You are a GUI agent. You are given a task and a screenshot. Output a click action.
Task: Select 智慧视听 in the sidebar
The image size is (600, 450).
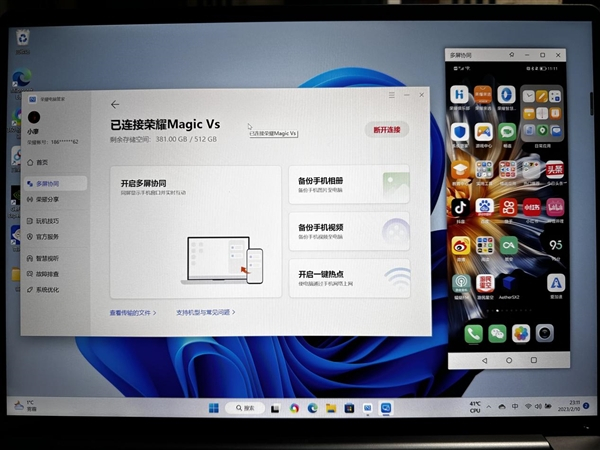pyautogui.click(x=43, y=258)
